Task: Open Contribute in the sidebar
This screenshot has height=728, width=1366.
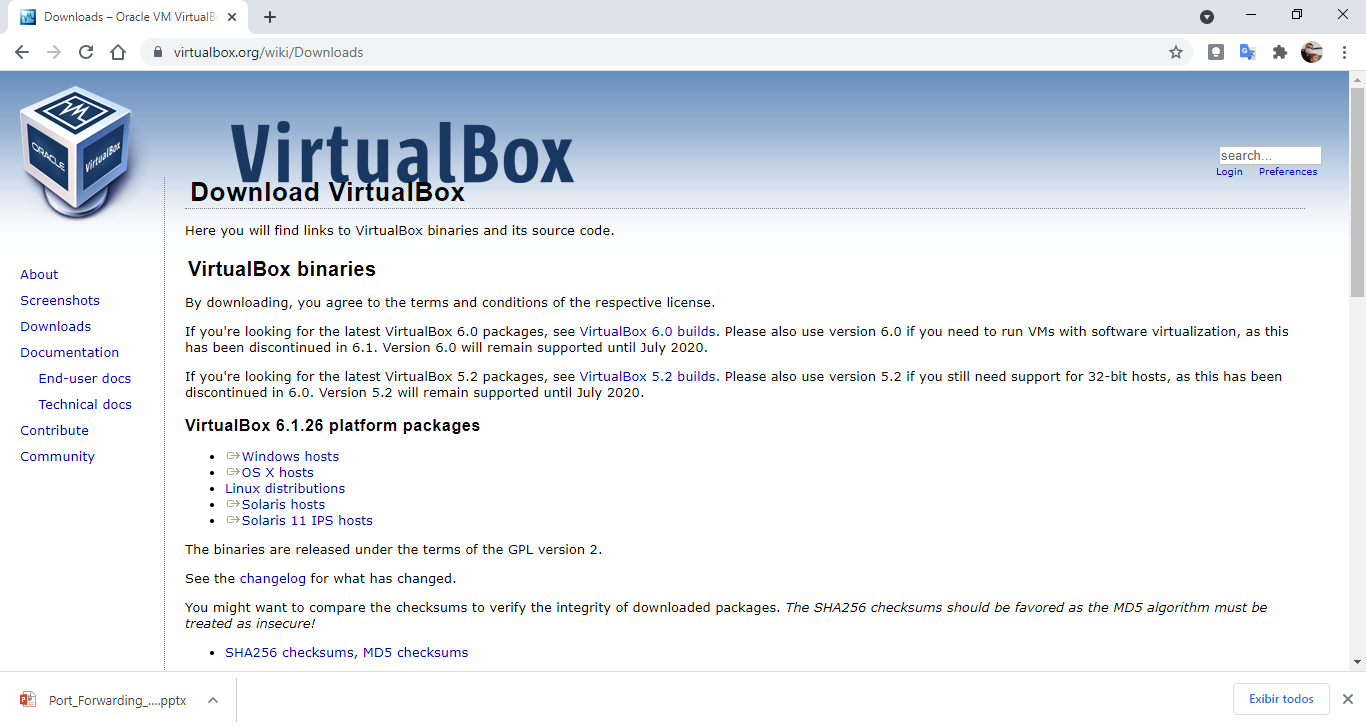Action: coord(54,430)
